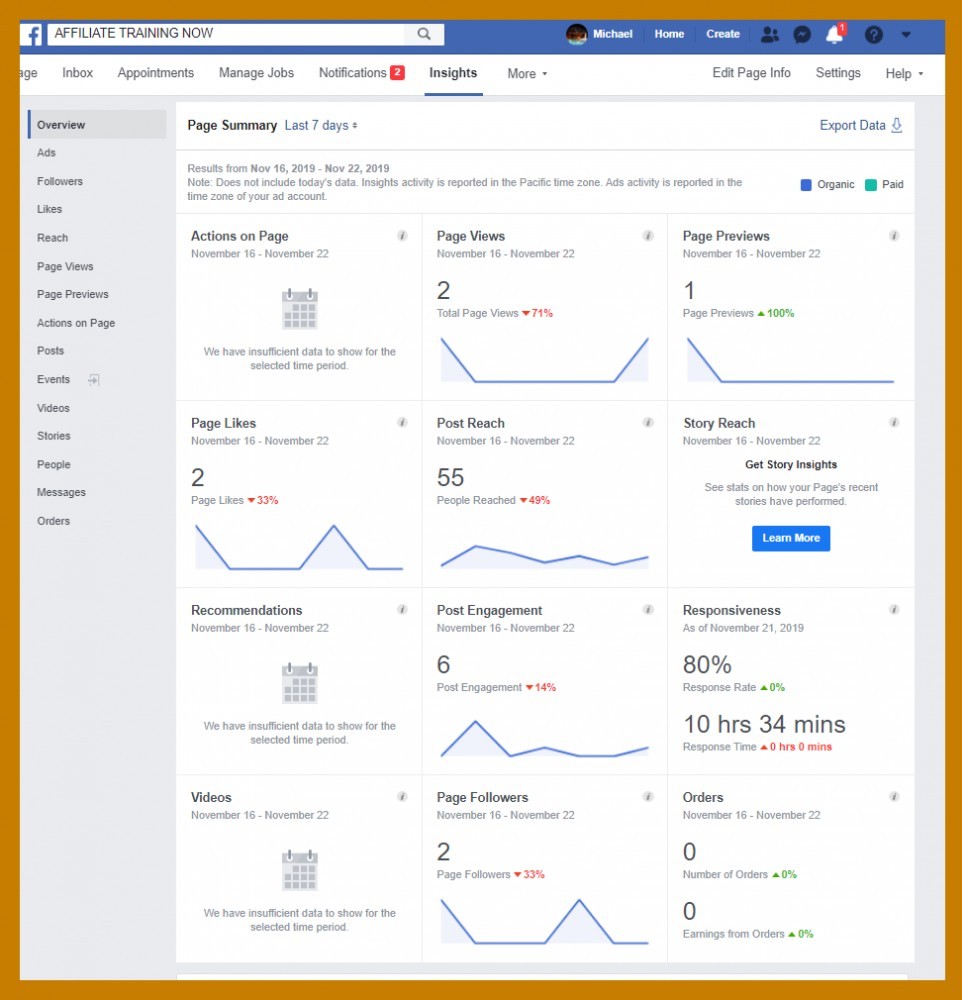Click info icon on Actions on Page card

(x=403, y=236)
